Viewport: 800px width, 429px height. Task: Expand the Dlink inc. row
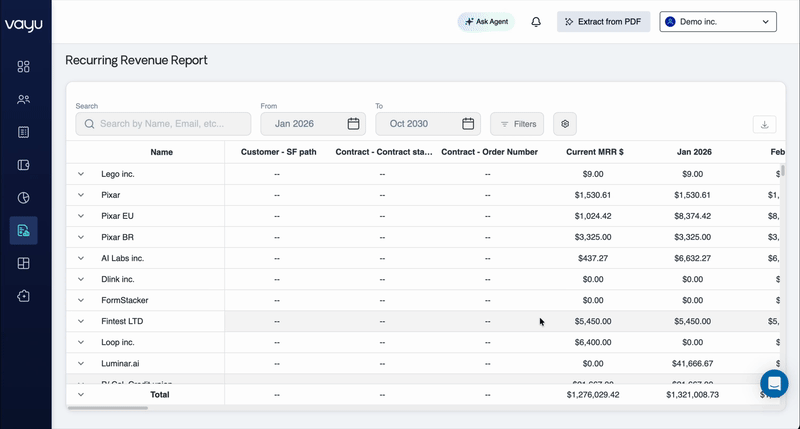pos(81,279)
